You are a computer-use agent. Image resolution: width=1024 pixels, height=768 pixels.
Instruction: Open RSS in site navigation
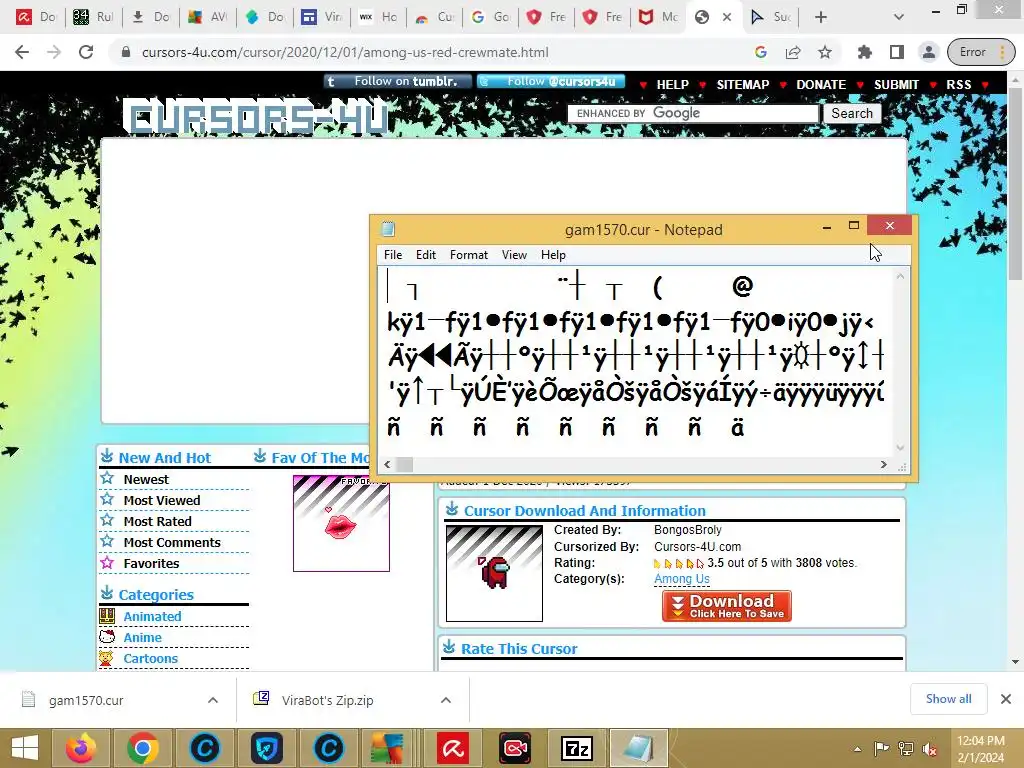[x=958, y=85]
